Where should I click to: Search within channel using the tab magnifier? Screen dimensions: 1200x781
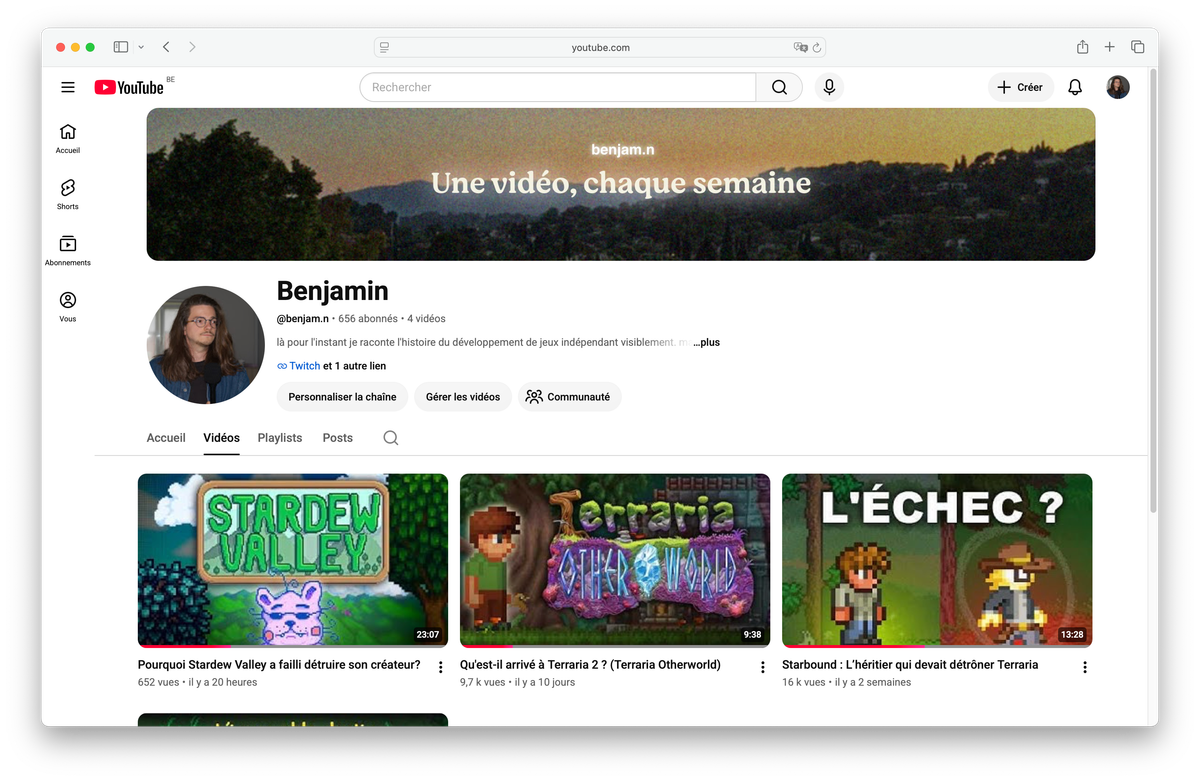(x=391, y=438)
